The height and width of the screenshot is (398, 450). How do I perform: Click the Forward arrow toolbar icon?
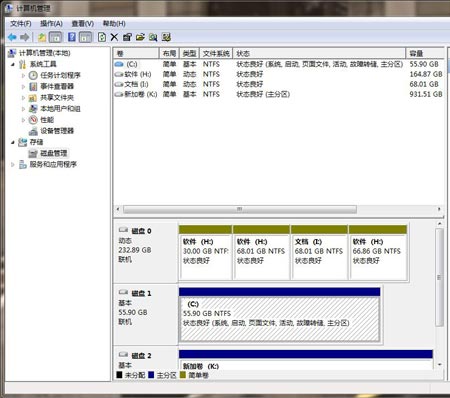coord(25,37)
